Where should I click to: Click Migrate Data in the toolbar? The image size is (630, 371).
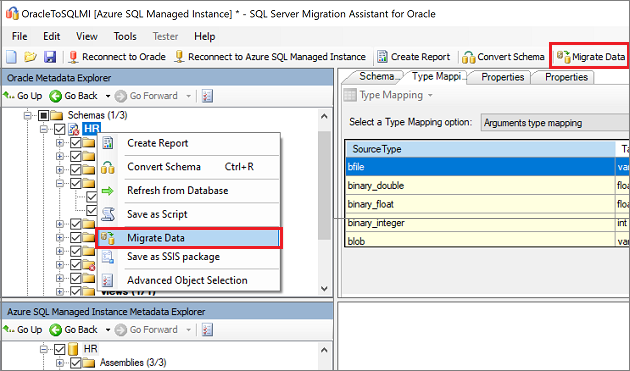pyautogui.click(x=591, y=57)
